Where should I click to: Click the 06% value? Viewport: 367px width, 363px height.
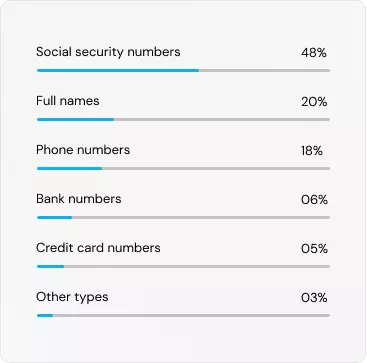[x=314, y=200]
